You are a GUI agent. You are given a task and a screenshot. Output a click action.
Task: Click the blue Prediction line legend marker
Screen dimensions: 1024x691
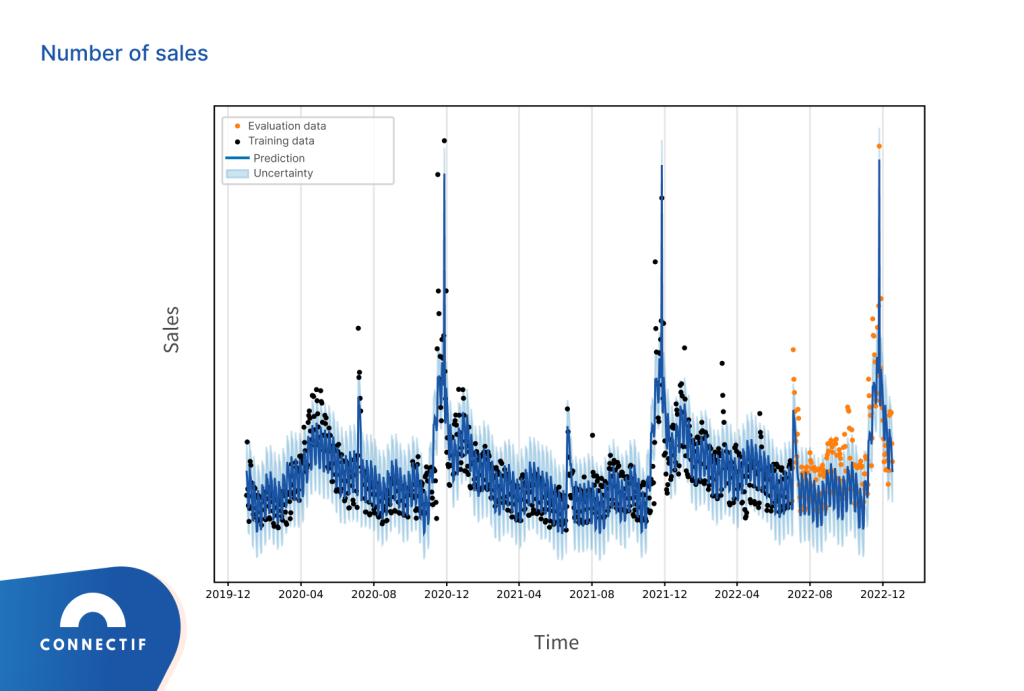click(x=236, y=158)
